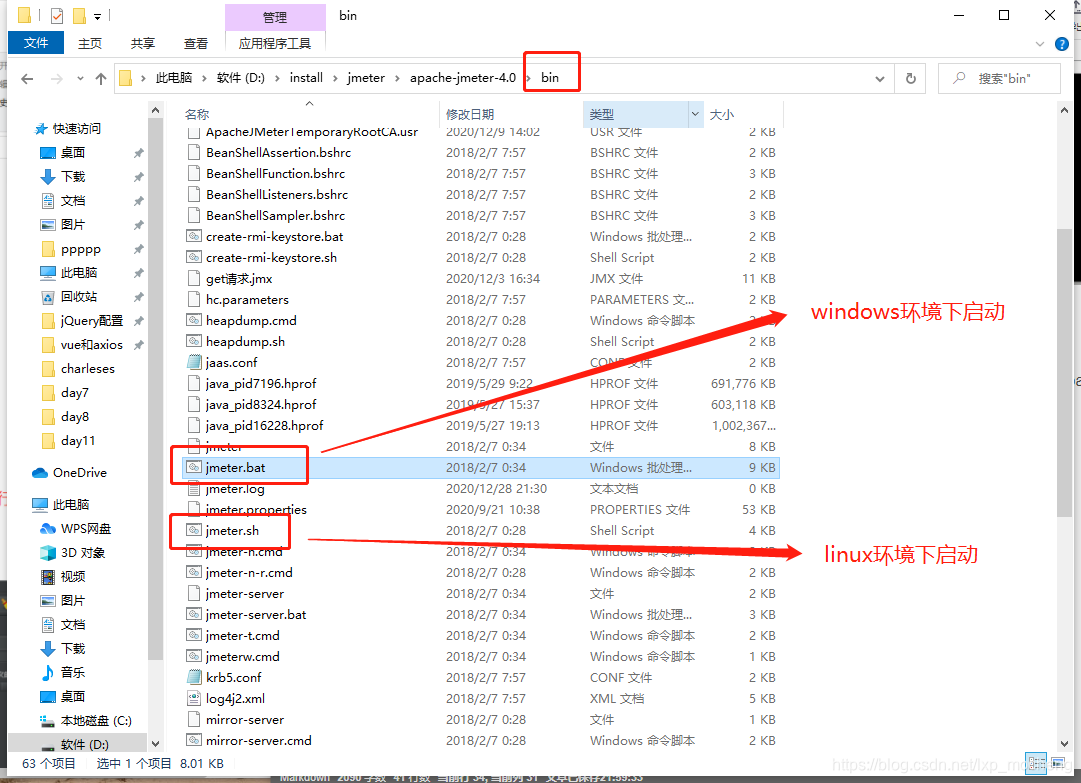Open the 文件 menu tab
The image size is (1081, 783).
point(36,43)
